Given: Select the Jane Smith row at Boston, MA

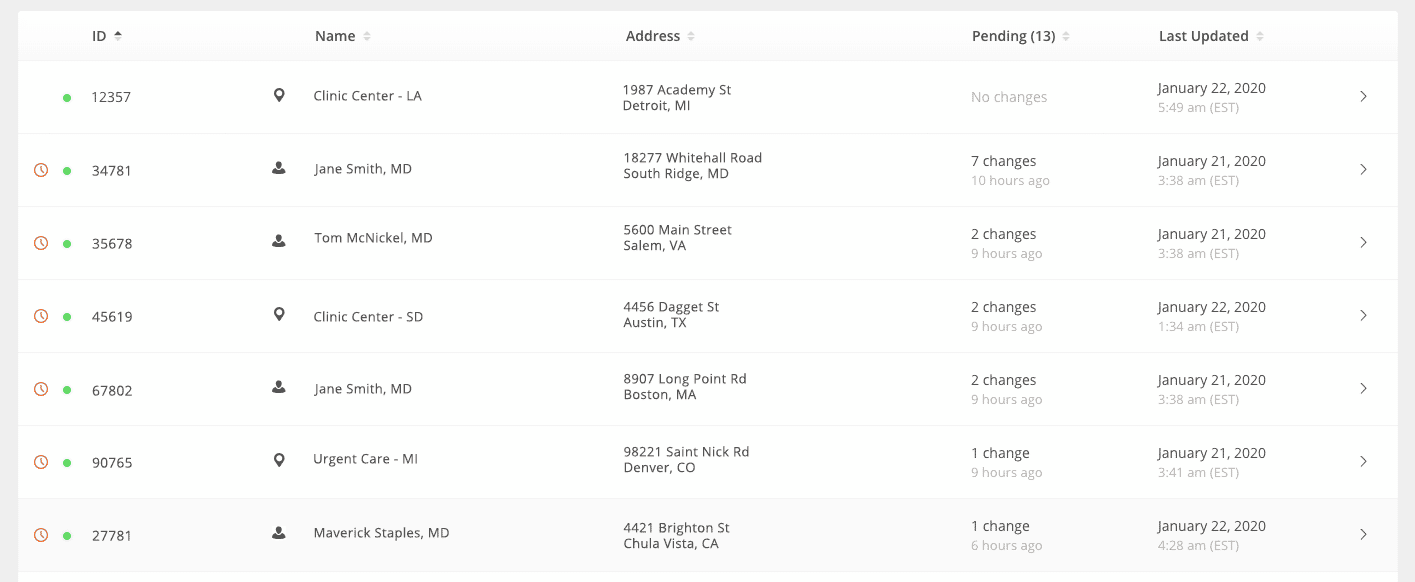Looking at the screenshot, I should coord(708,389).
